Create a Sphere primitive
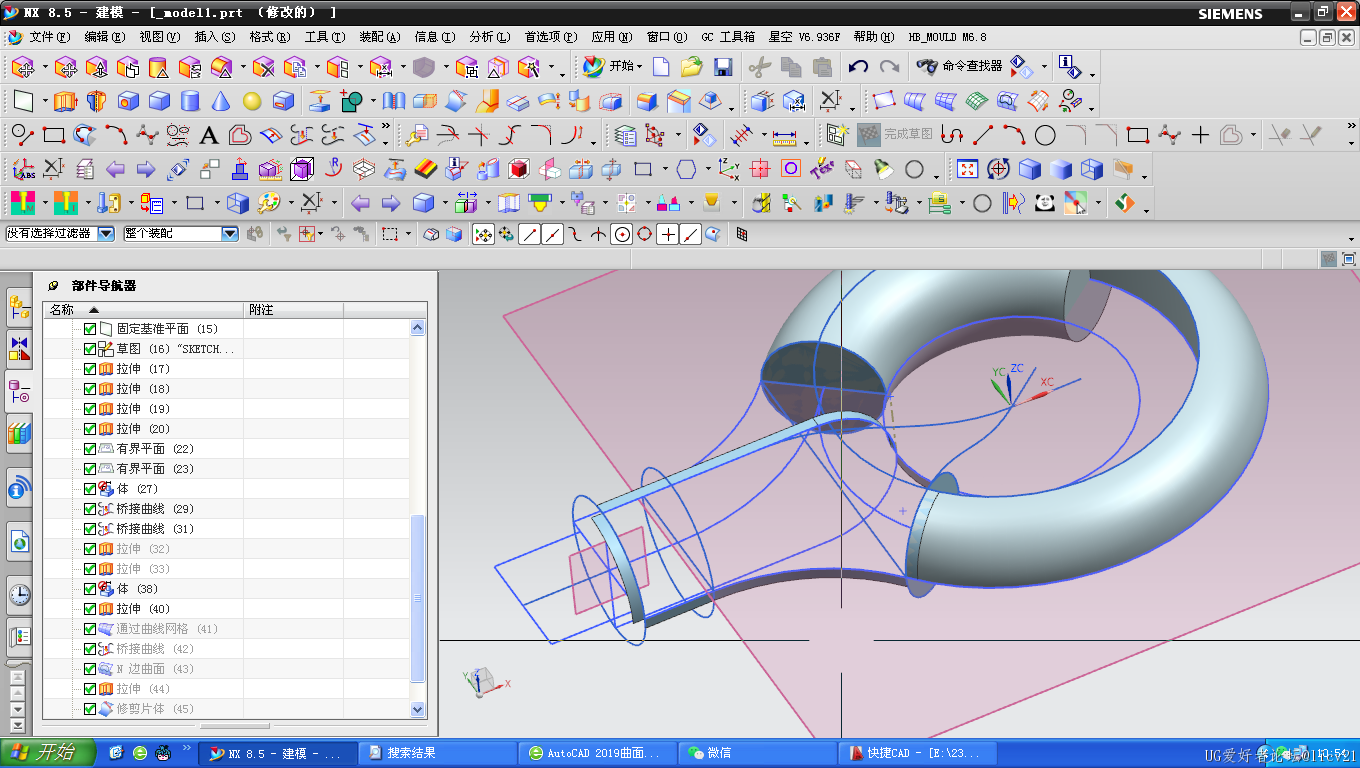The image size is (1360, 768). tap(252, 101)
